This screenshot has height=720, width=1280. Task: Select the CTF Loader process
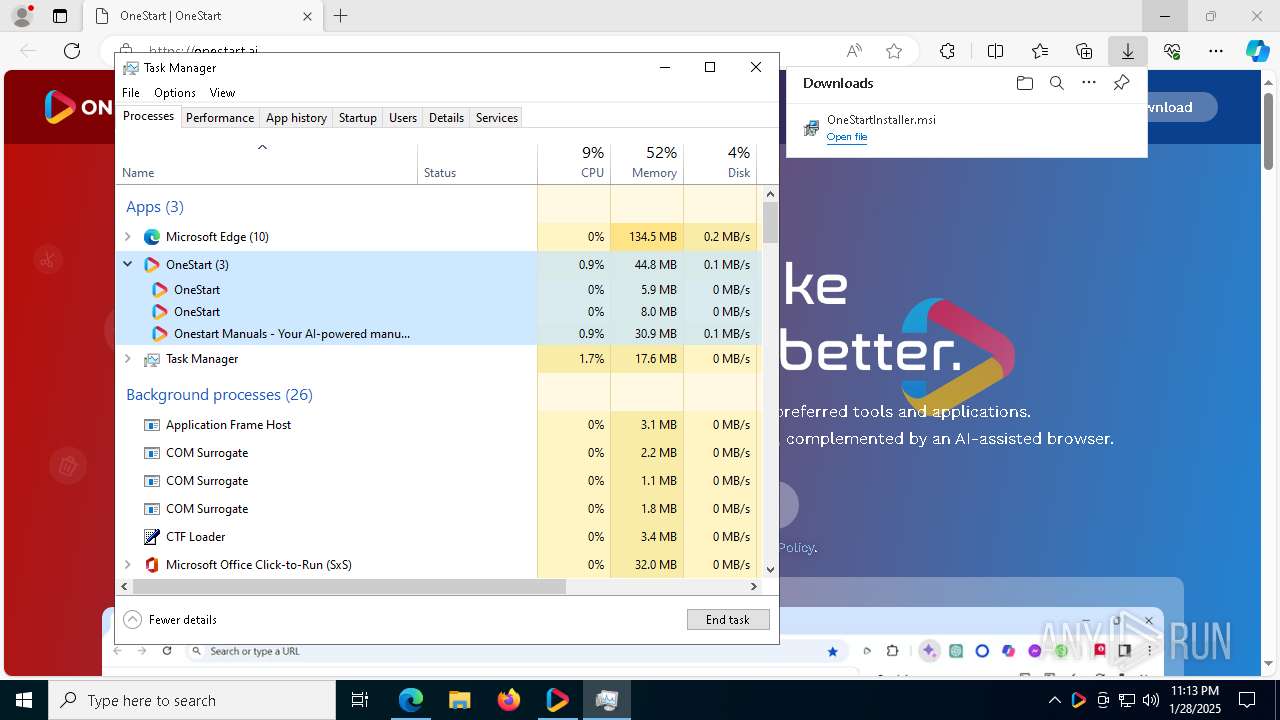[x=438, y=537]
